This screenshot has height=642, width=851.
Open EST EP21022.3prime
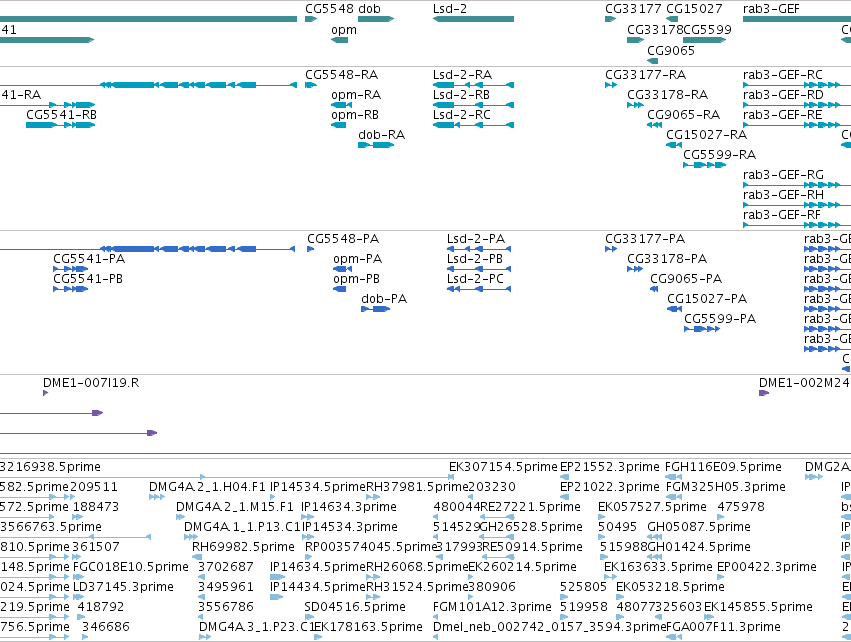tap(609, 487)
